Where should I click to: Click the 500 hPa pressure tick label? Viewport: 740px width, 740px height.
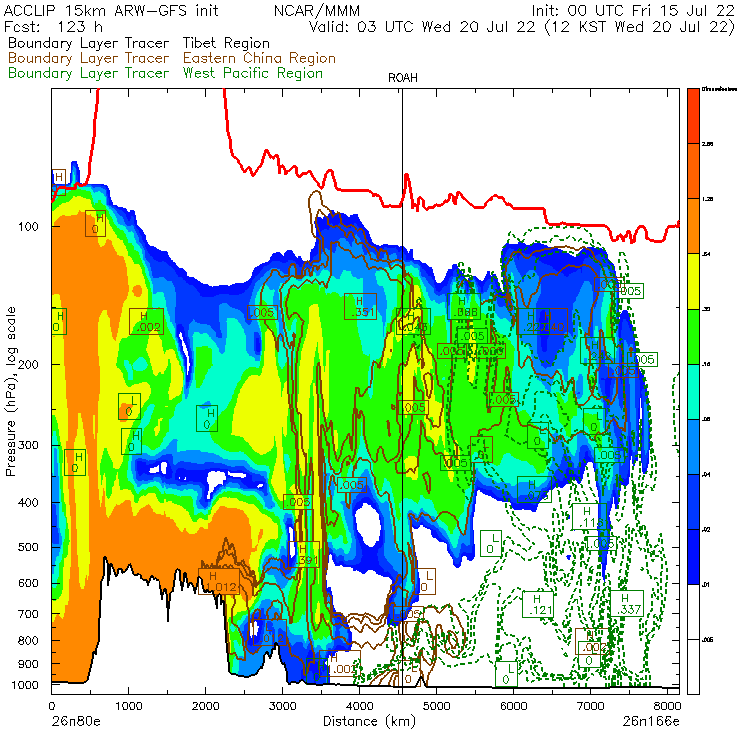tap(28, 547)
